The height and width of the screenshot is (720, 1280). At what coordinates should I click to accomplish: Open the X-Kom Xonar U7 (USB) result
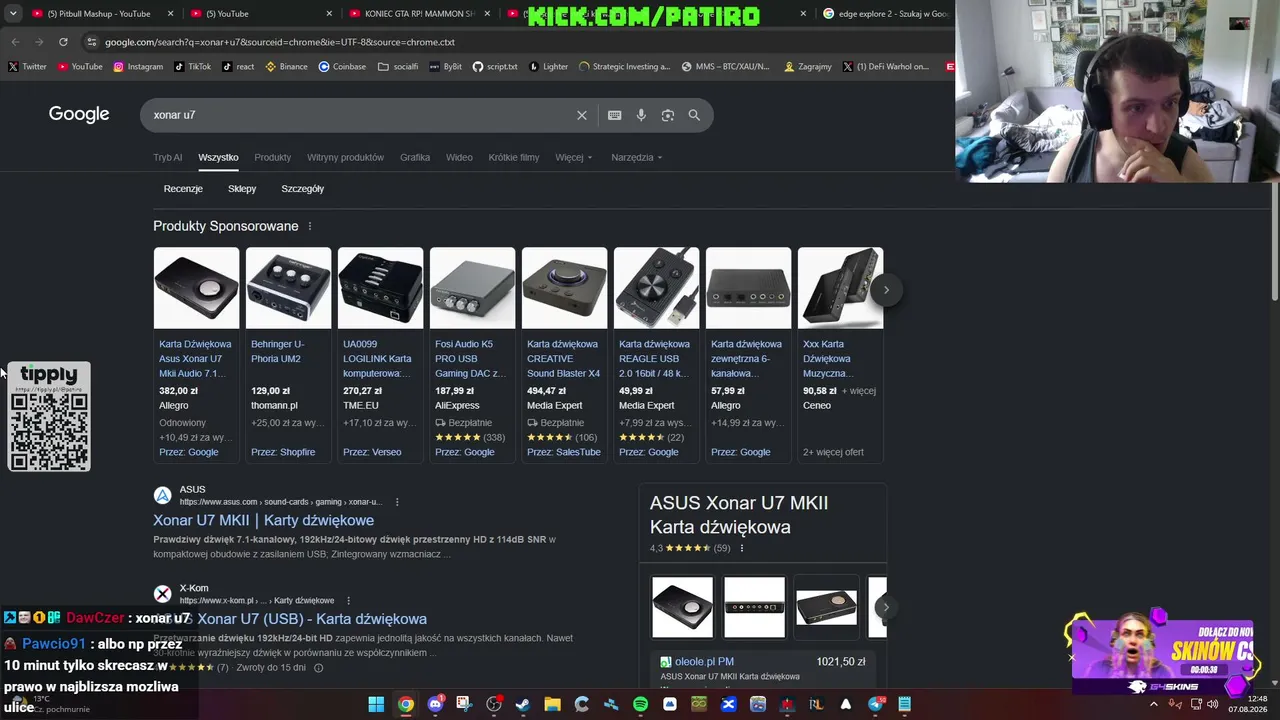pos(312,619)
